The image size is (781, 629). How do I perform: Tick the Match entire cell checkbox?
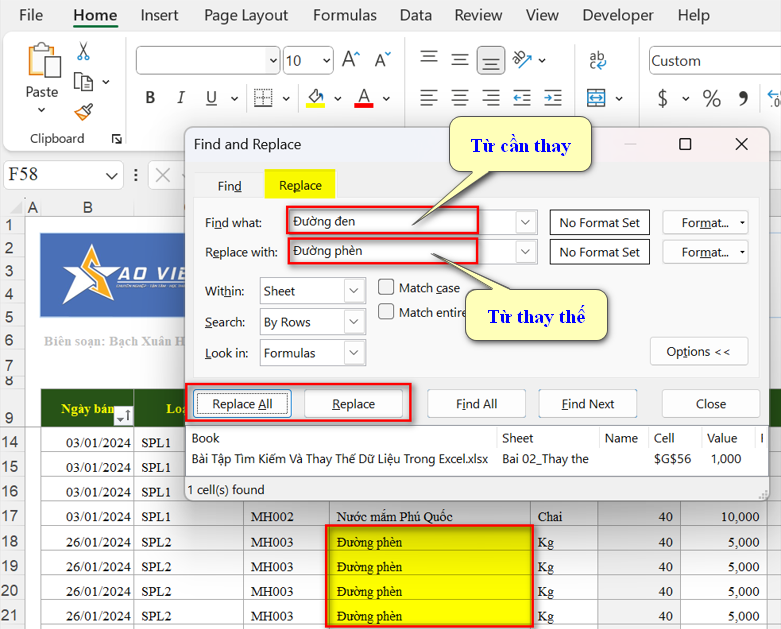click(x=386, y=312)
